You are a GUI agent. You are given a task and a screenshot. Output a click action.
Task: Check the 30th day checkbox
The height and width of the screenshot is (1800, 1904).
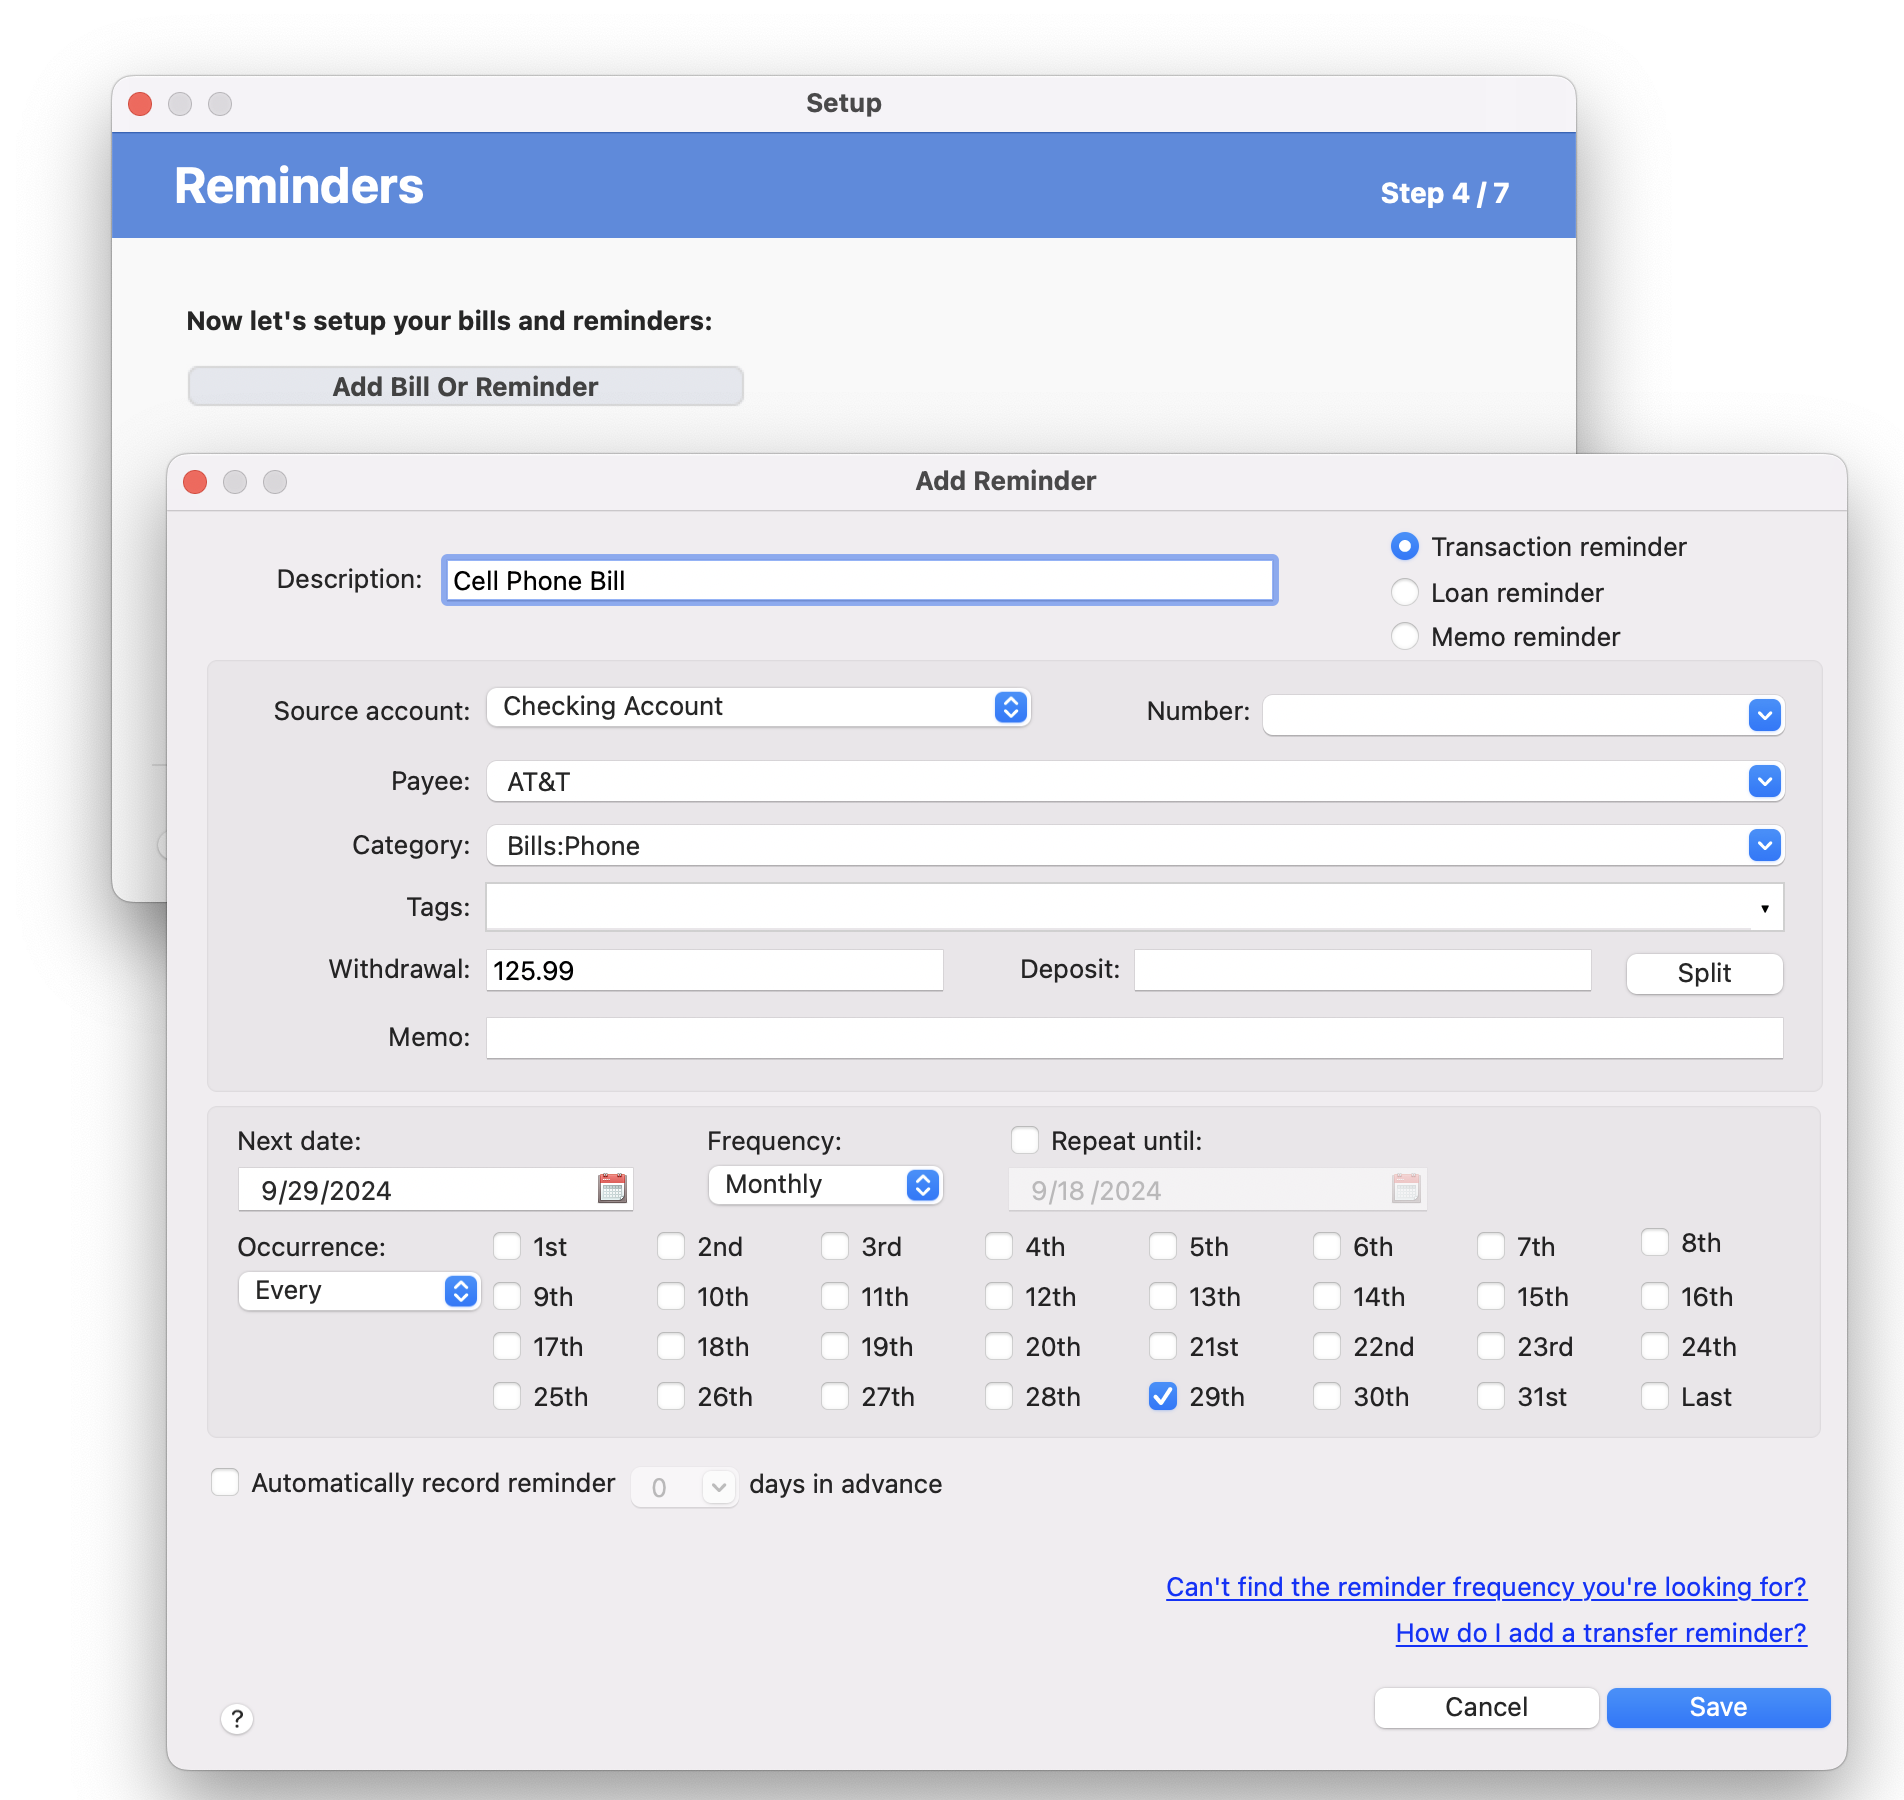click(1327, 1396)
